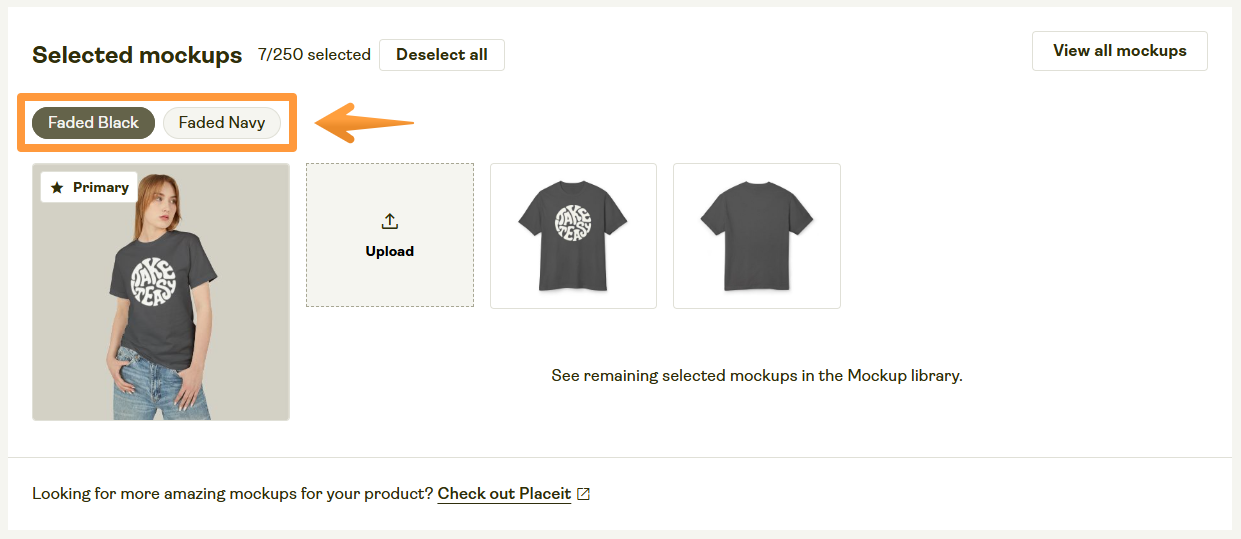Click the Upload label in dashed tile
1241x539 pixels.
(x=390, y=251)
